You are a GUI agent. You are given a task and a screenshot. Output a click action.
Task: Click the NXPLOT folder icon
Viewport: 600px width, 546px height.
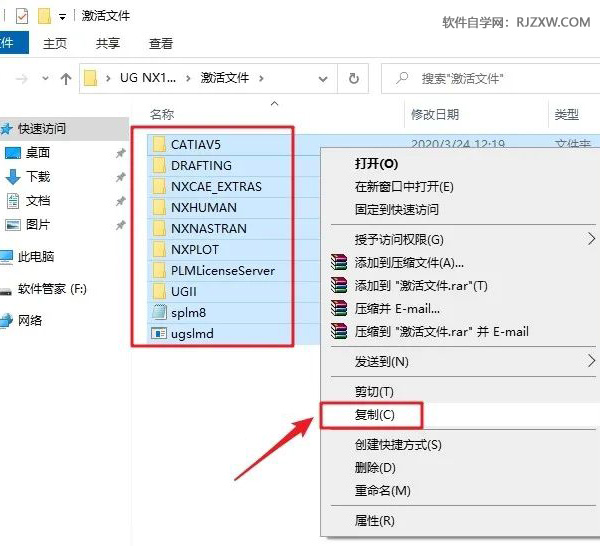159,250
